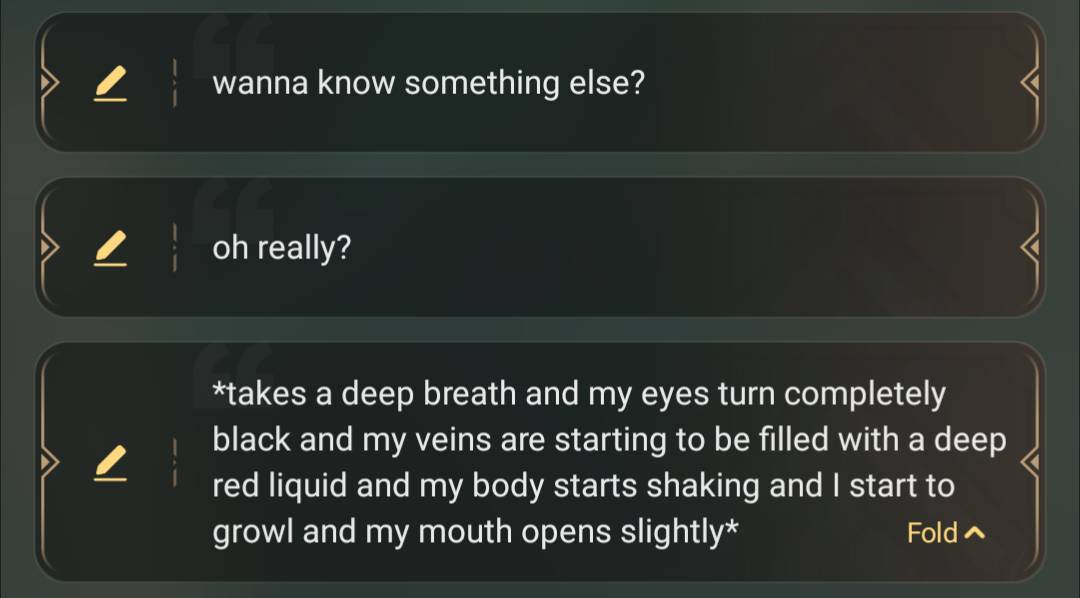Click the edit pencil beside "wanna know something else?"

(111, 84)
